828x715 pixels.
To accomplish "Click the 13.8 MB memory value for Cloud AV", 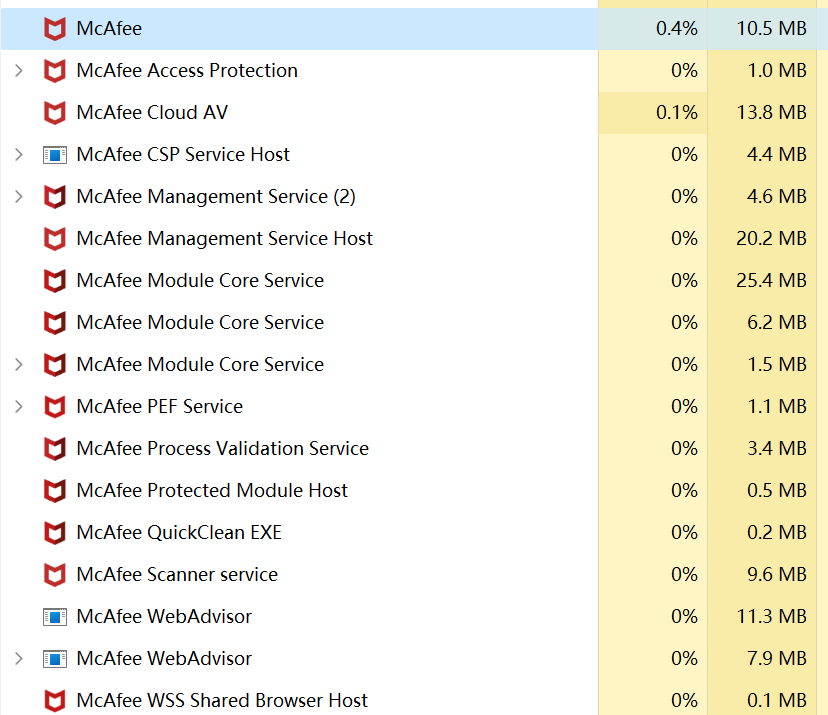I will [771, 113].
